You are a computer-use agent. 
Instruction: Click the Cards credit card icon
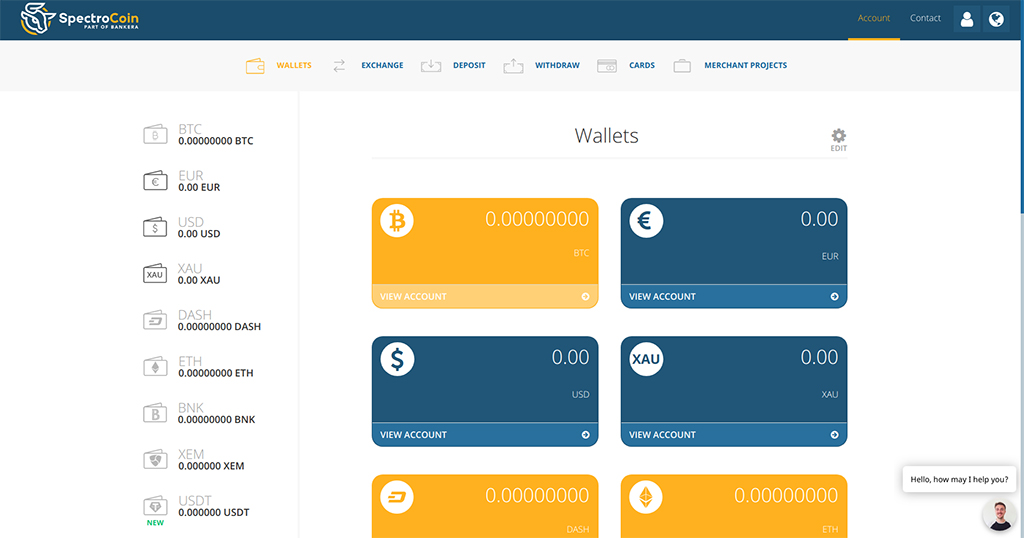(x=607, y=66)
